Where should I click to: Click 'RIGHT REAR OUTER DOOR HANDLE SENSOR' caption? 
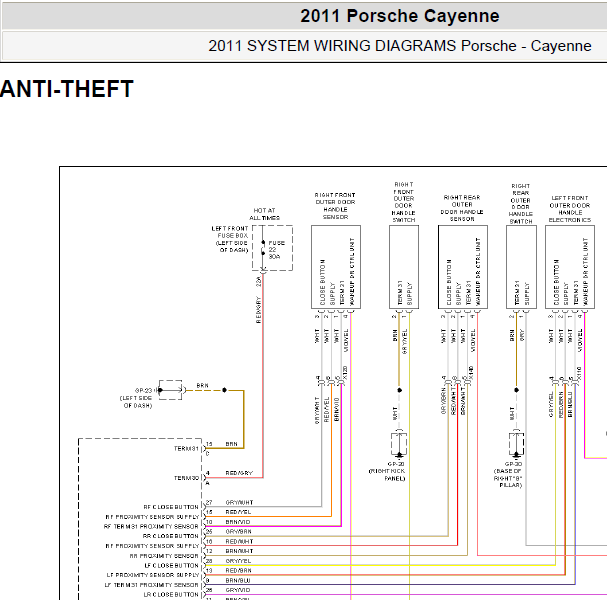tap(462, 208)
